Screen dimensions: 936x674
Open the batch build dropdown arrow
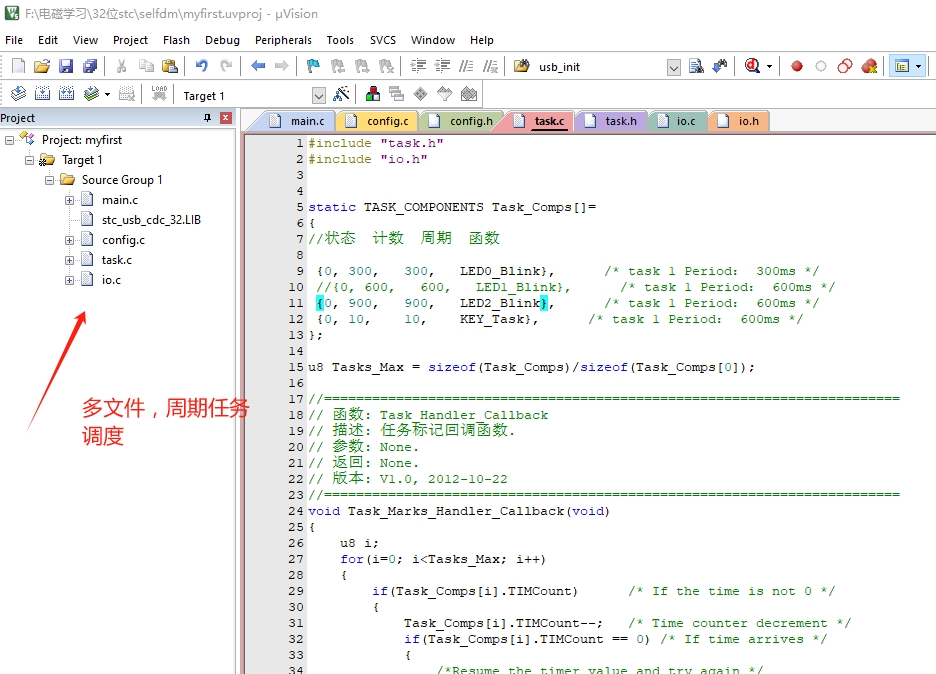[x=107, y=94]
